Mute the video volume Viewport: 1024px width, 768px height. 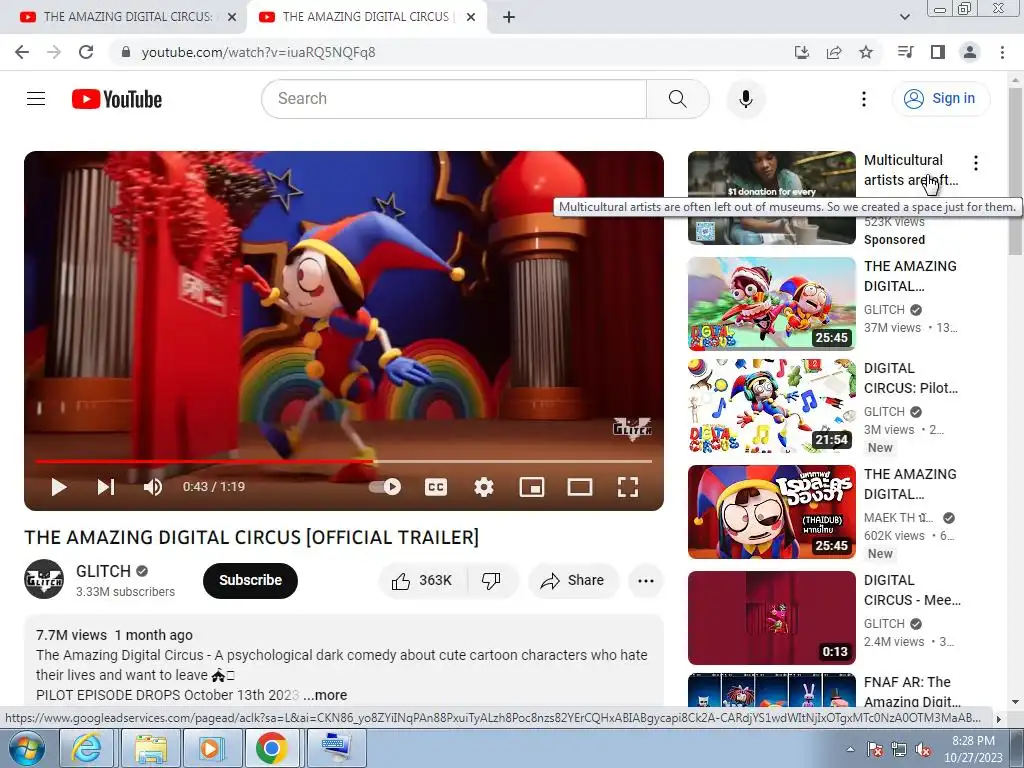(152, 487)
